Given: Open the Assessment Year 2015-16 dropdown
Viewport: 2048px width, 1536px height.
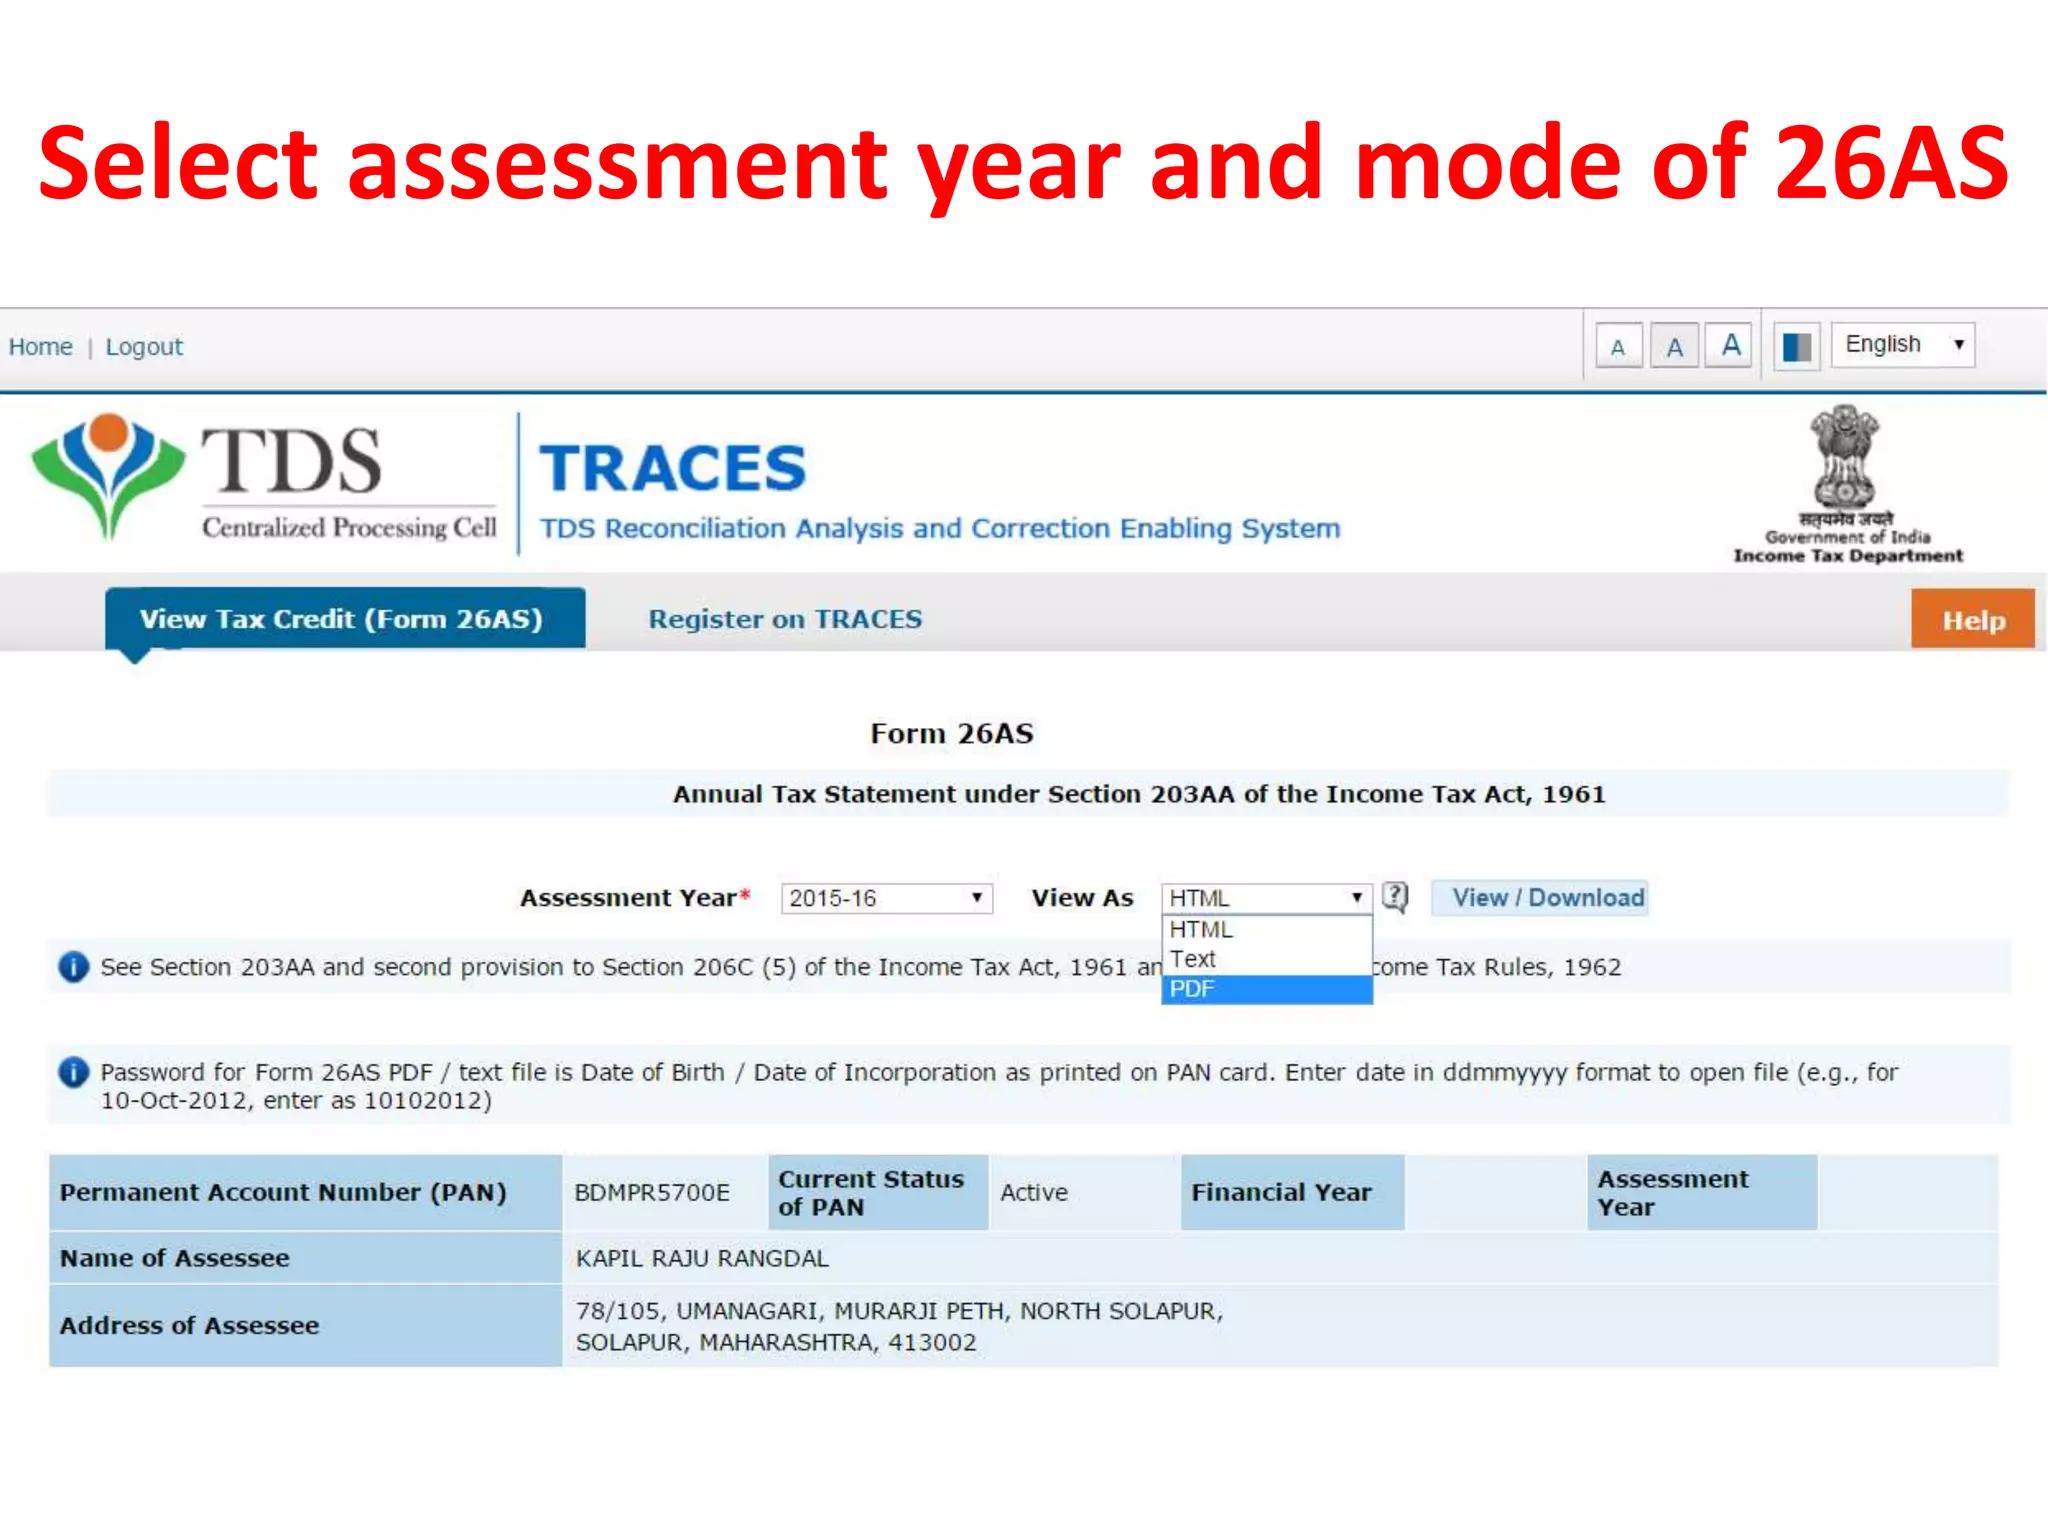Looking at the screenshot, I should [x=886, y=898].
